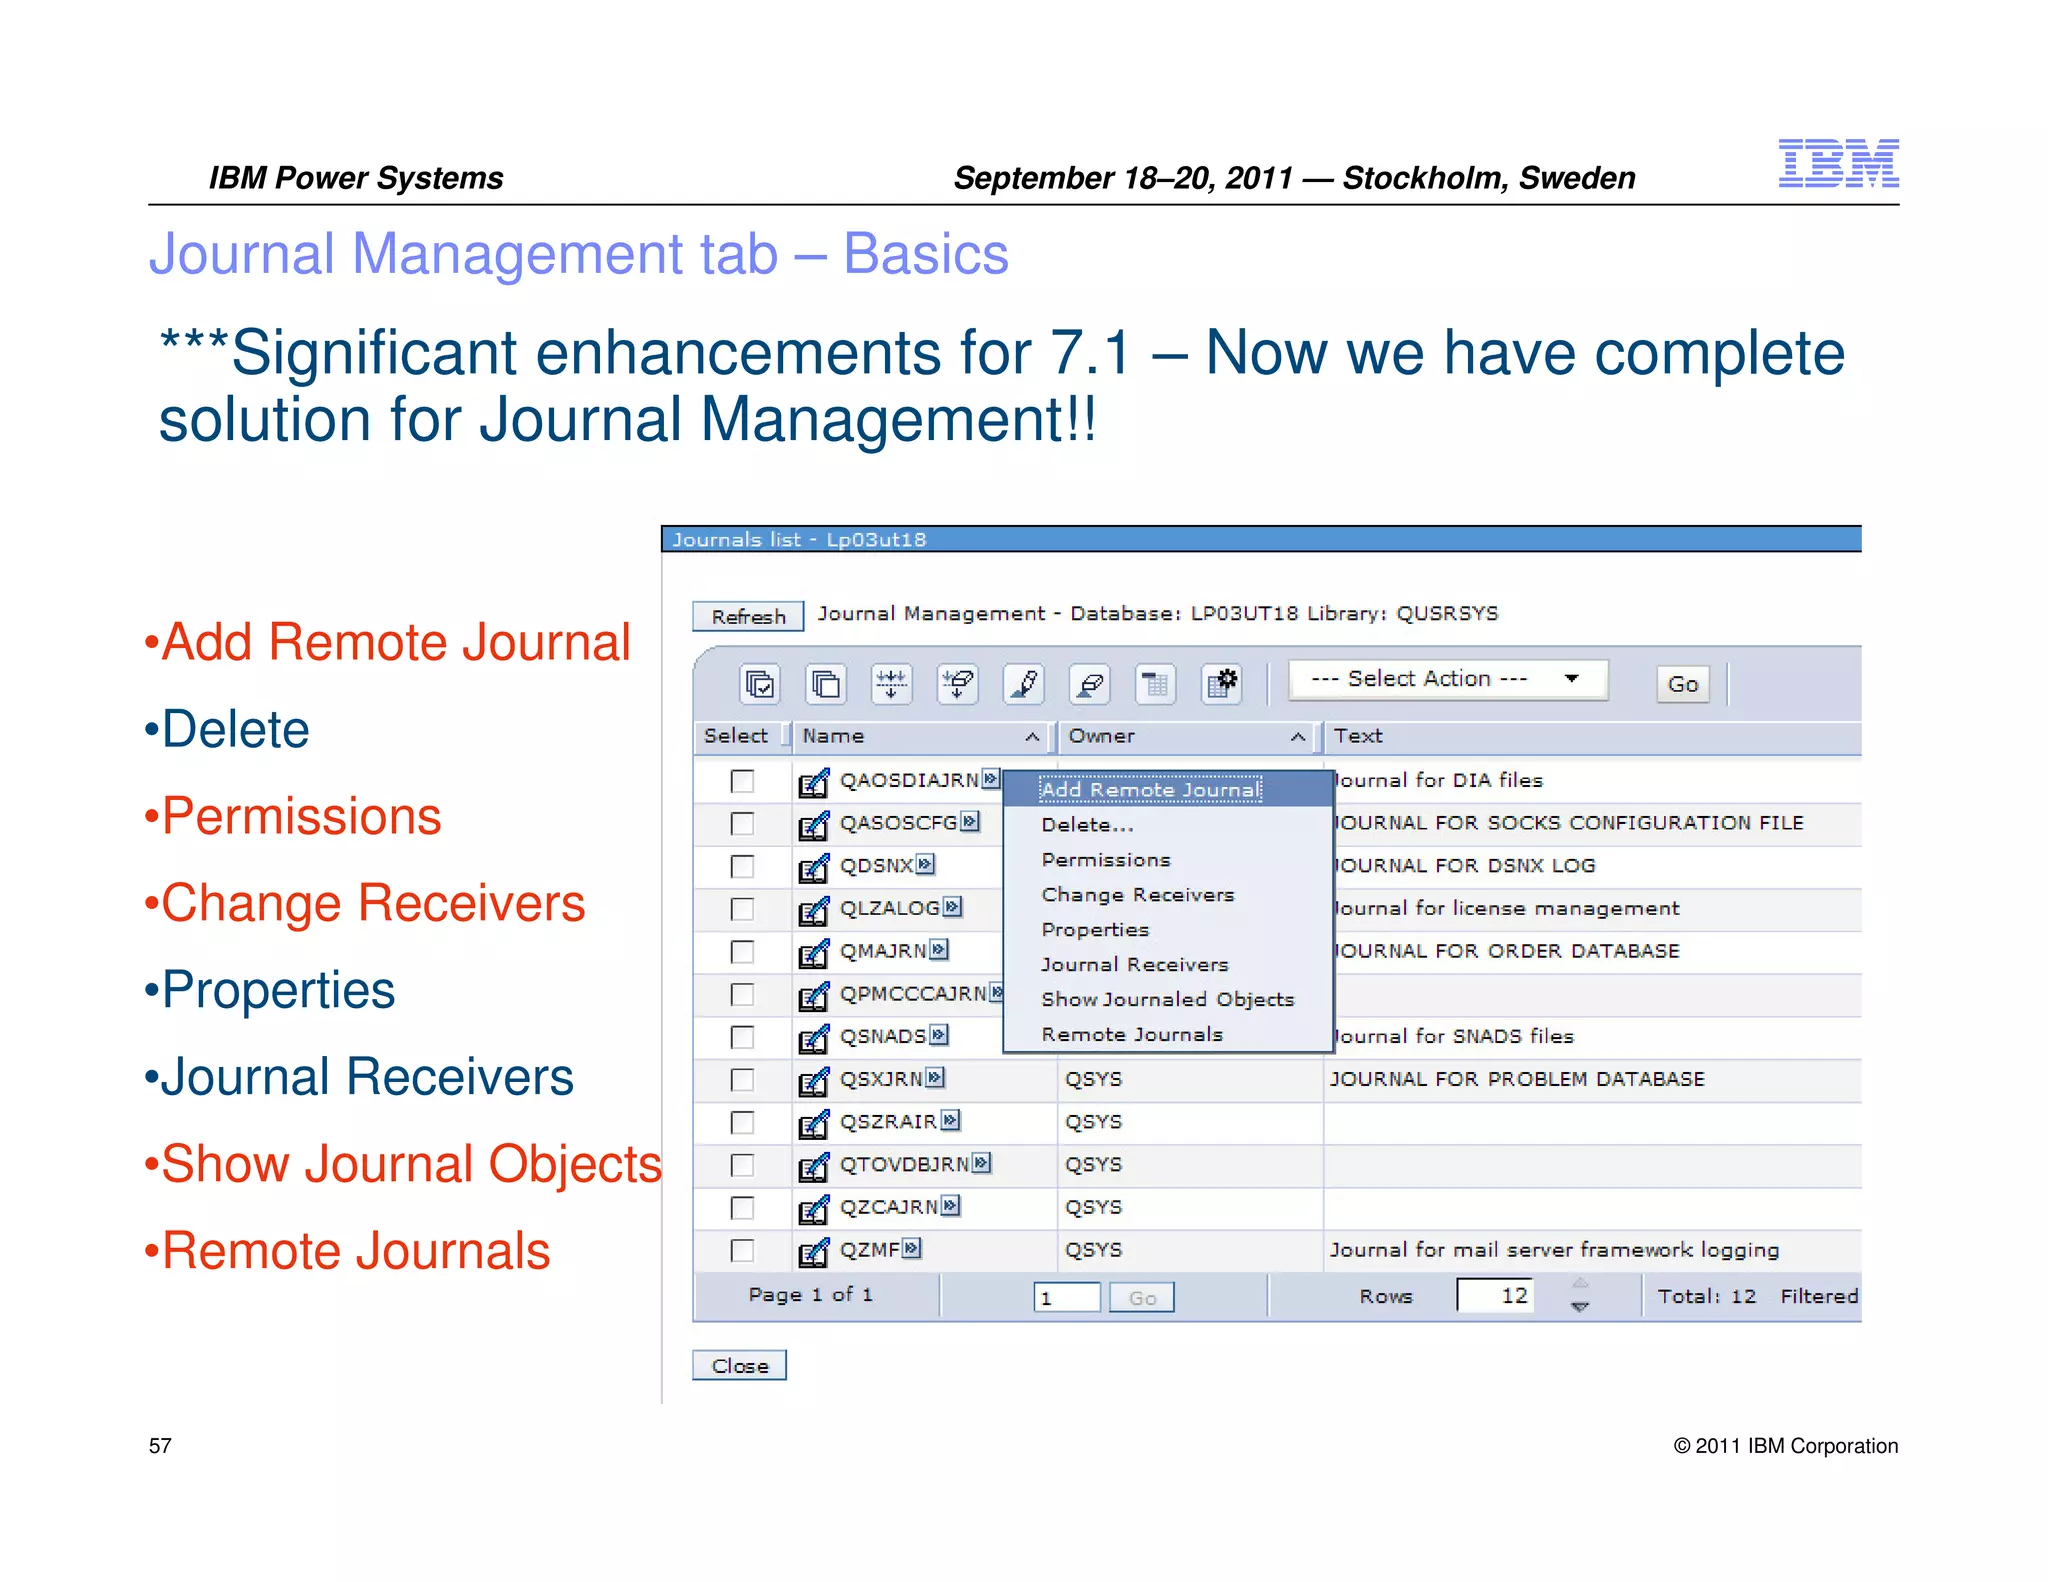Select Show Journaled Objects menu entry
2048x1582 pixels.
(1168, 1000)
